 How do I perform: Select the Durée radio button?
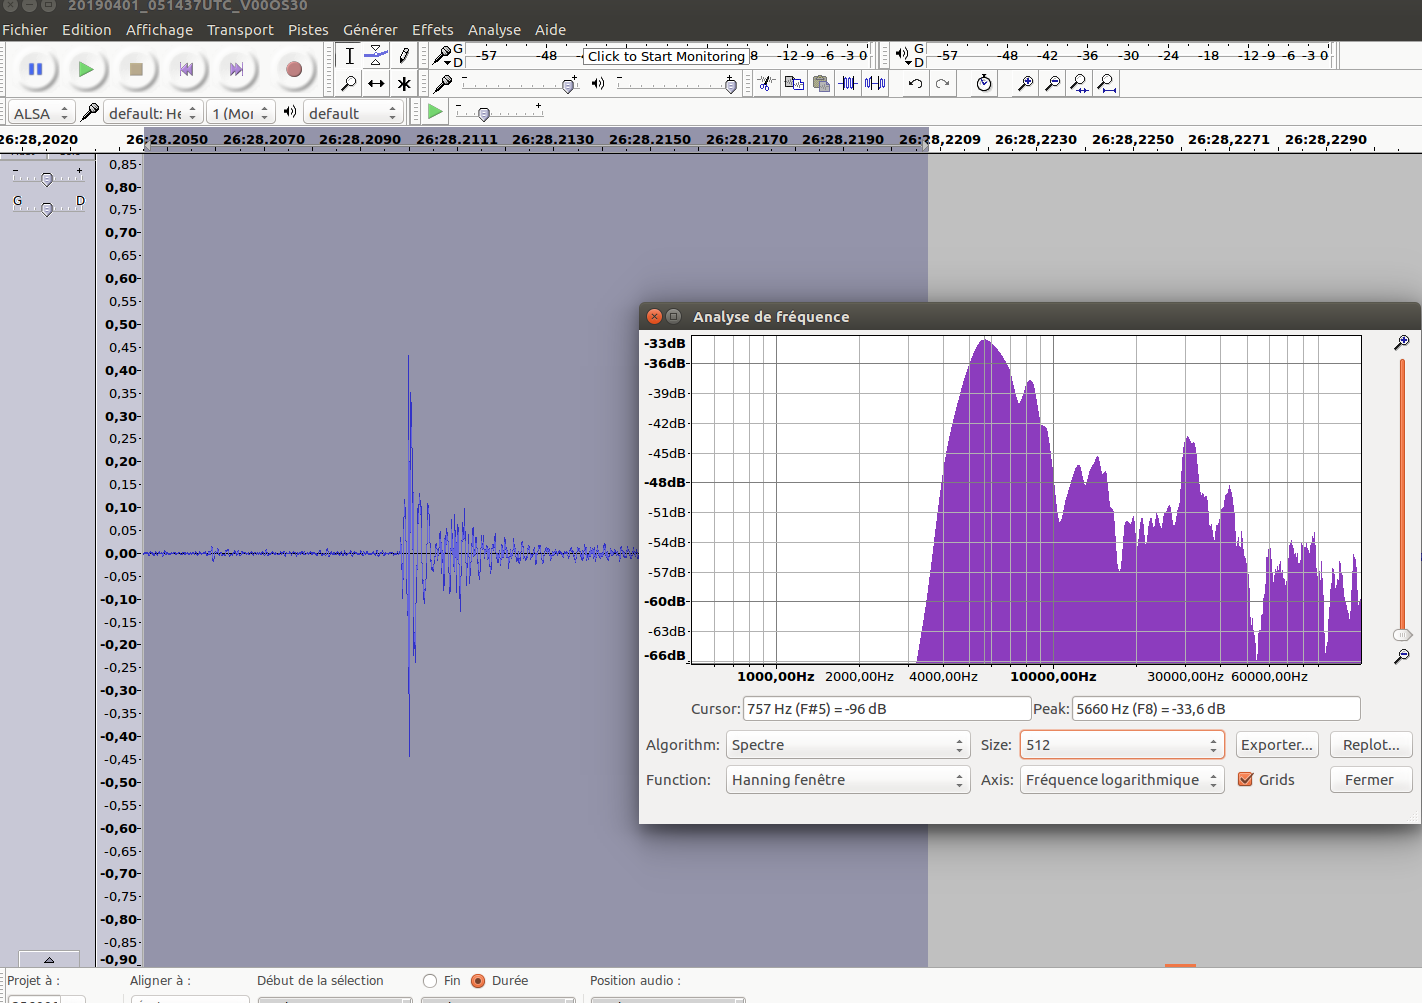478,981
